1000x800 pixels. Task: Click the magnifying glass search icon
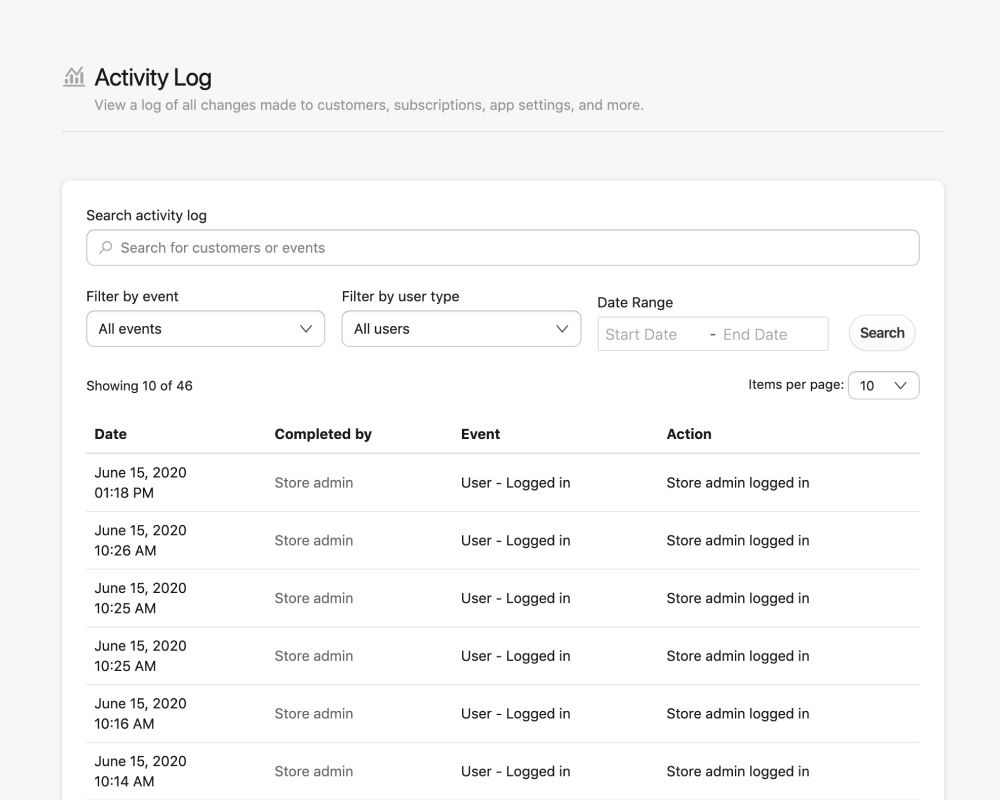point(106,248)
